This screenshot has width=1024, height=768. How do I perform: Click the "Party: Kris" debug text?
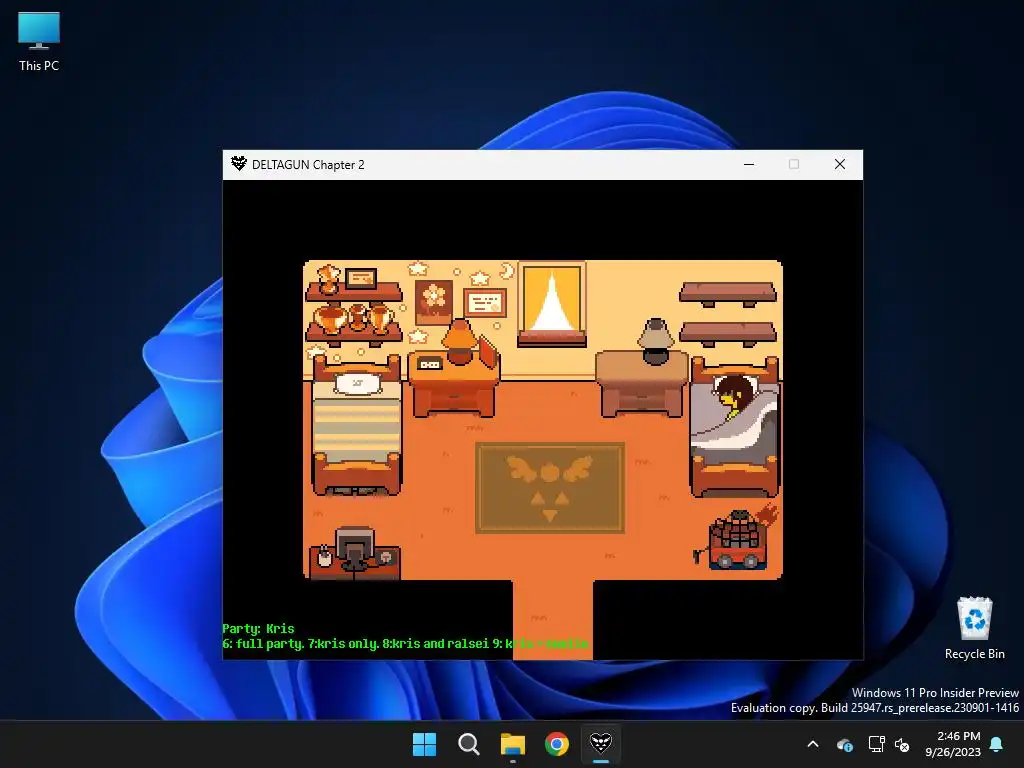click(x=259, y=628)
